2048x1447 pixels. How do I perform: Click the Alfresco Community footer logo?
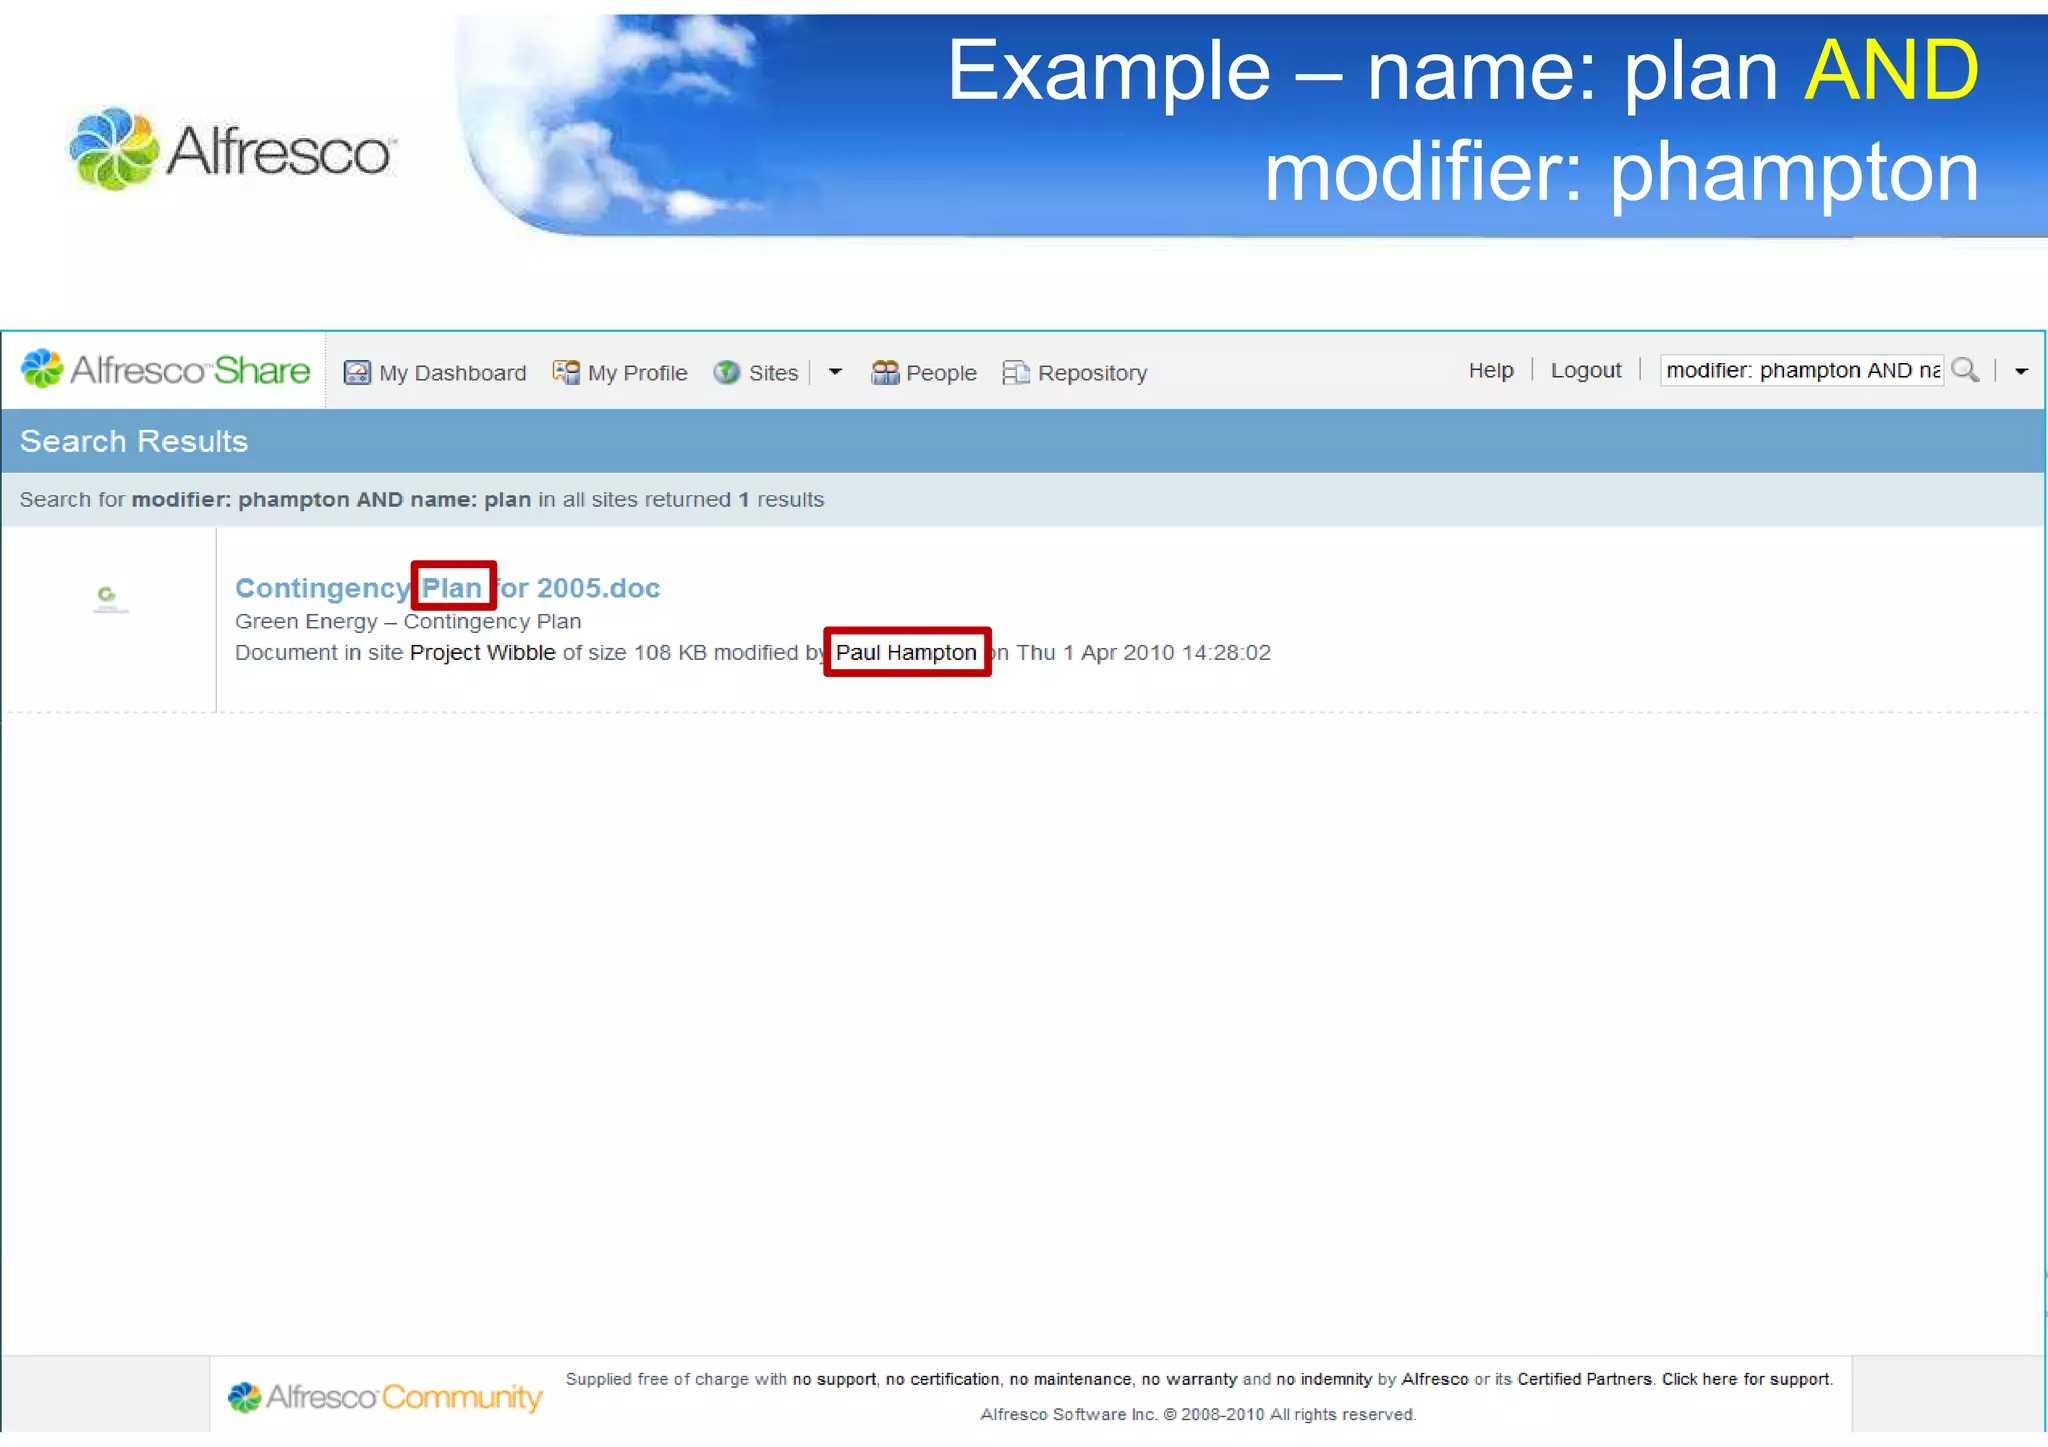pyautogui.click(x=385, y=1396)
